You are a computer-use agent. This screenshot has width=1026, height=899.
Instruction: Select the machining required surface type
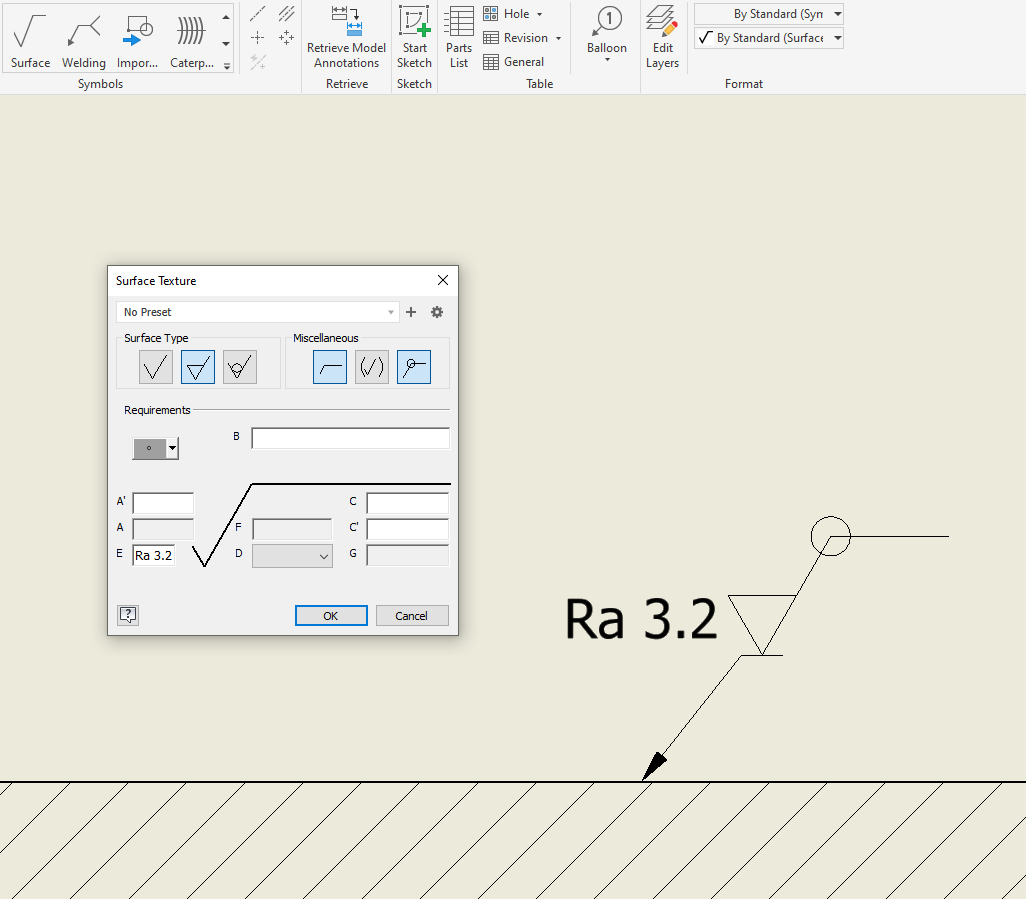[x=197, y=366]
